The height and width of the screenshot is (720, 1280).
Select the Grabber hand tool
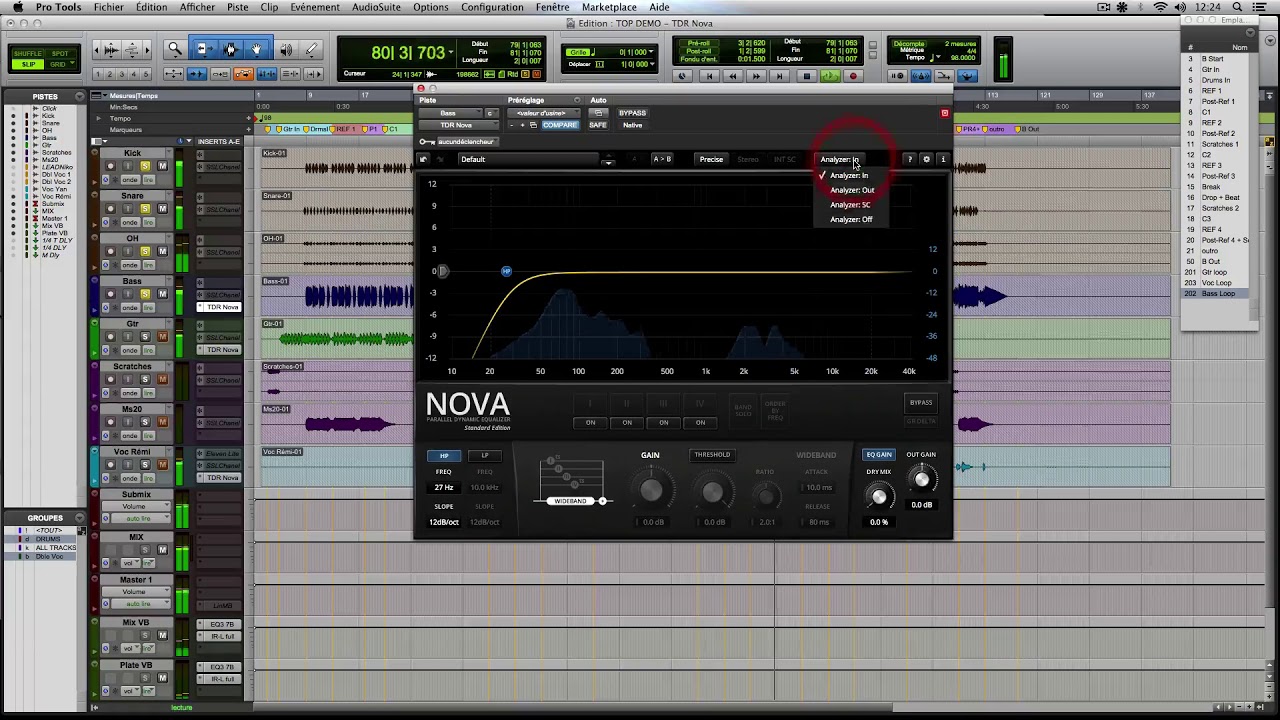257,49
